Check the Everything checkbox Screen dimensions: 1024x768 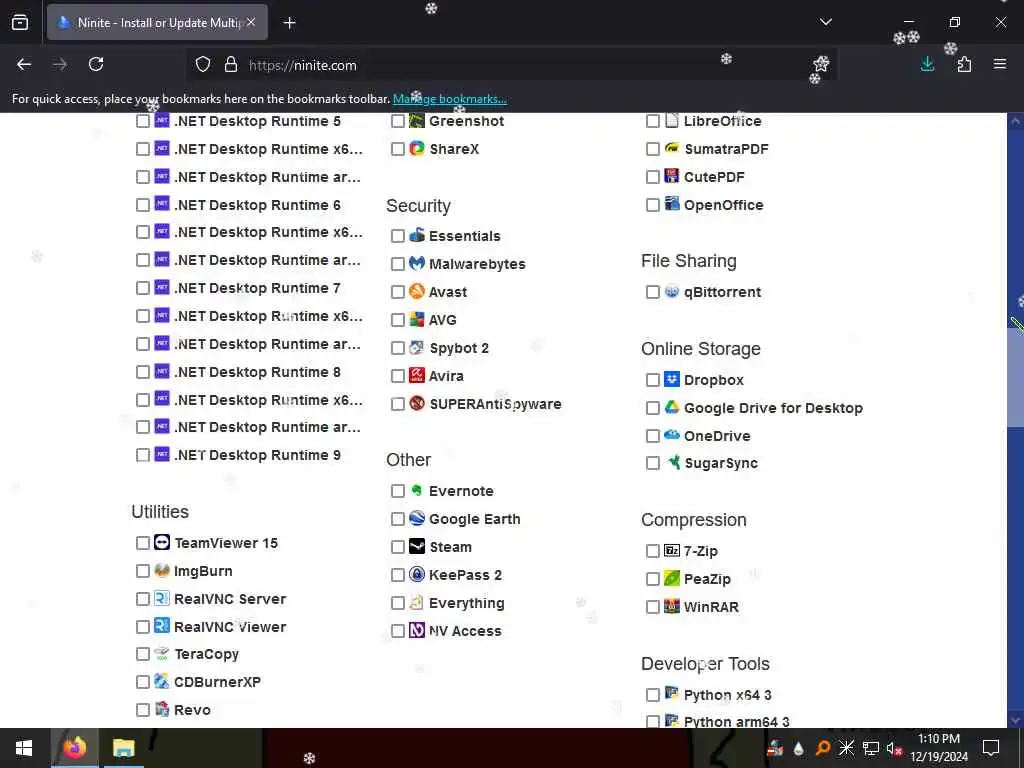(398, 603)
